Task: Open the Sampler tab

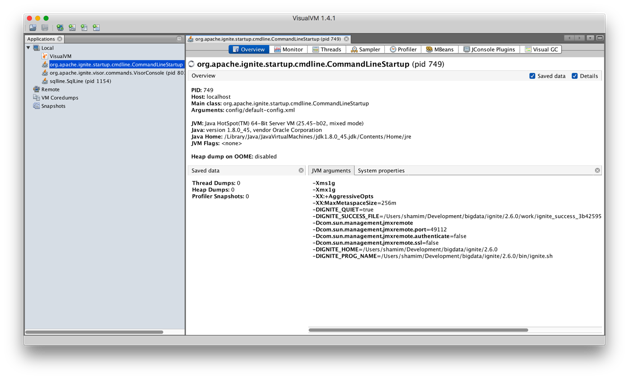Action: coord(365,49)
